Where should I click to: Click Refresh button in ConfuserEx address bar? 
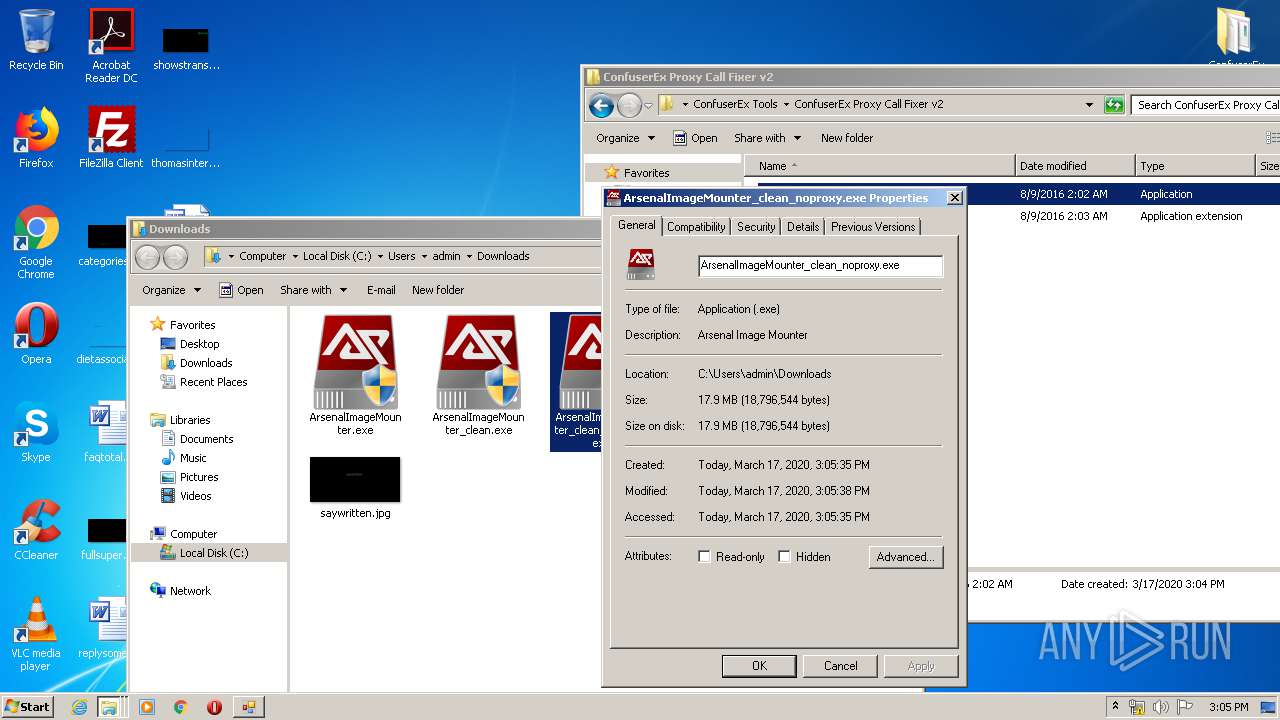coord(1114,104)
